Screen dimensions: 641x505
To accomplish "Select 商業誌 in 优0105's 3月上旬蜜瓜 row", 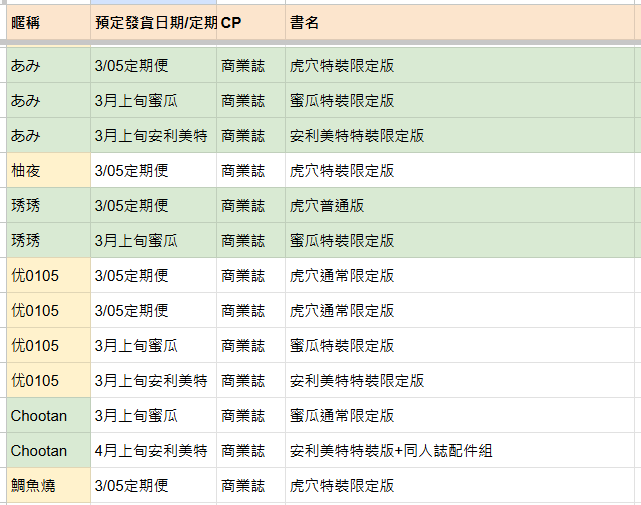I will [251, 346].
